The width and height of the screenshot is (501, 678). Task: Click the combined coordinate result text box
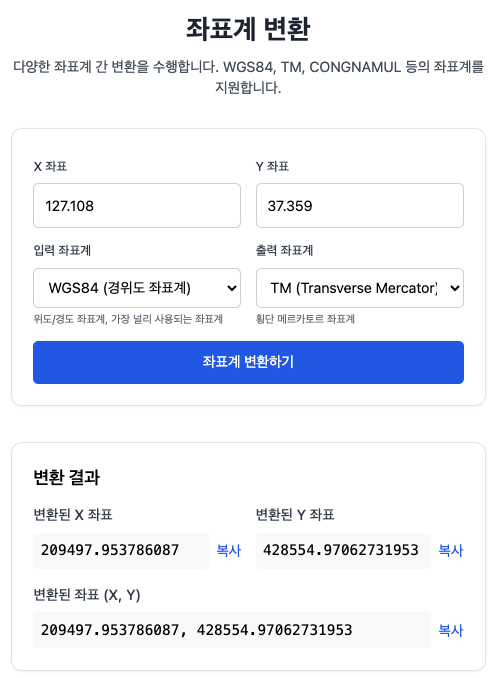pos(232,630)
